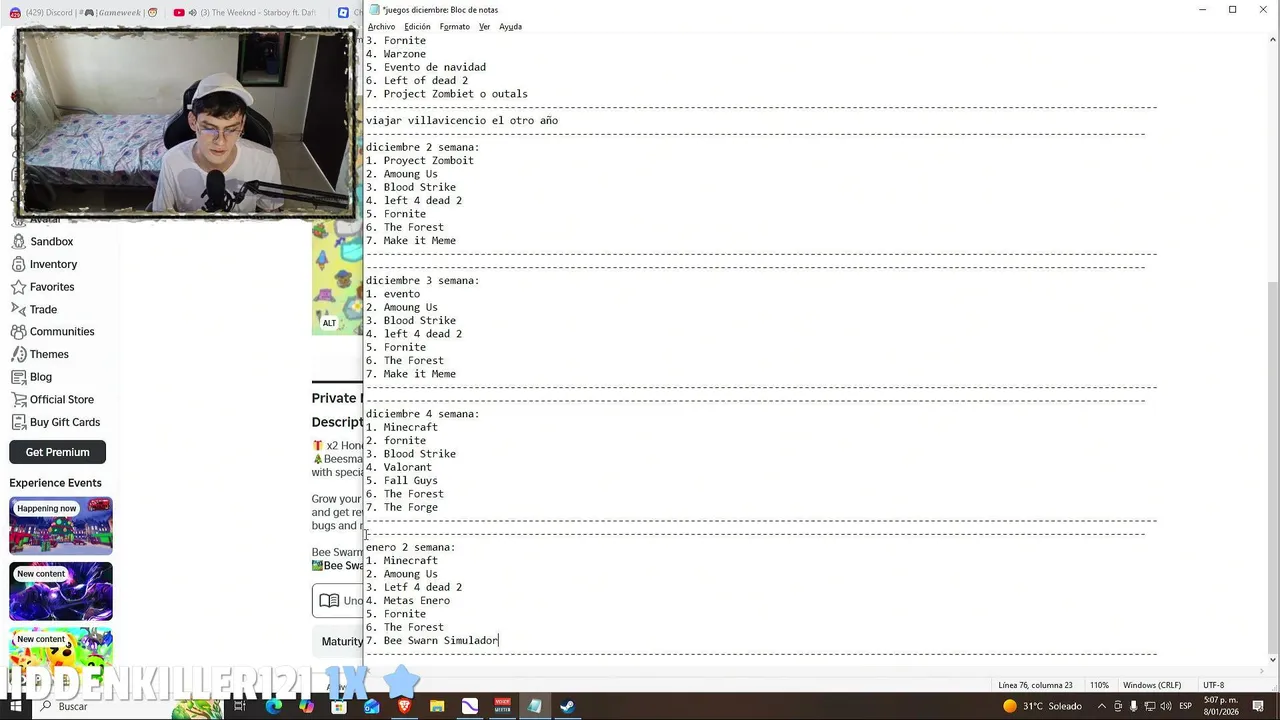Open the purple wave app on taskbar
This screenshot has width=1280, height=720.
(470, 706)
